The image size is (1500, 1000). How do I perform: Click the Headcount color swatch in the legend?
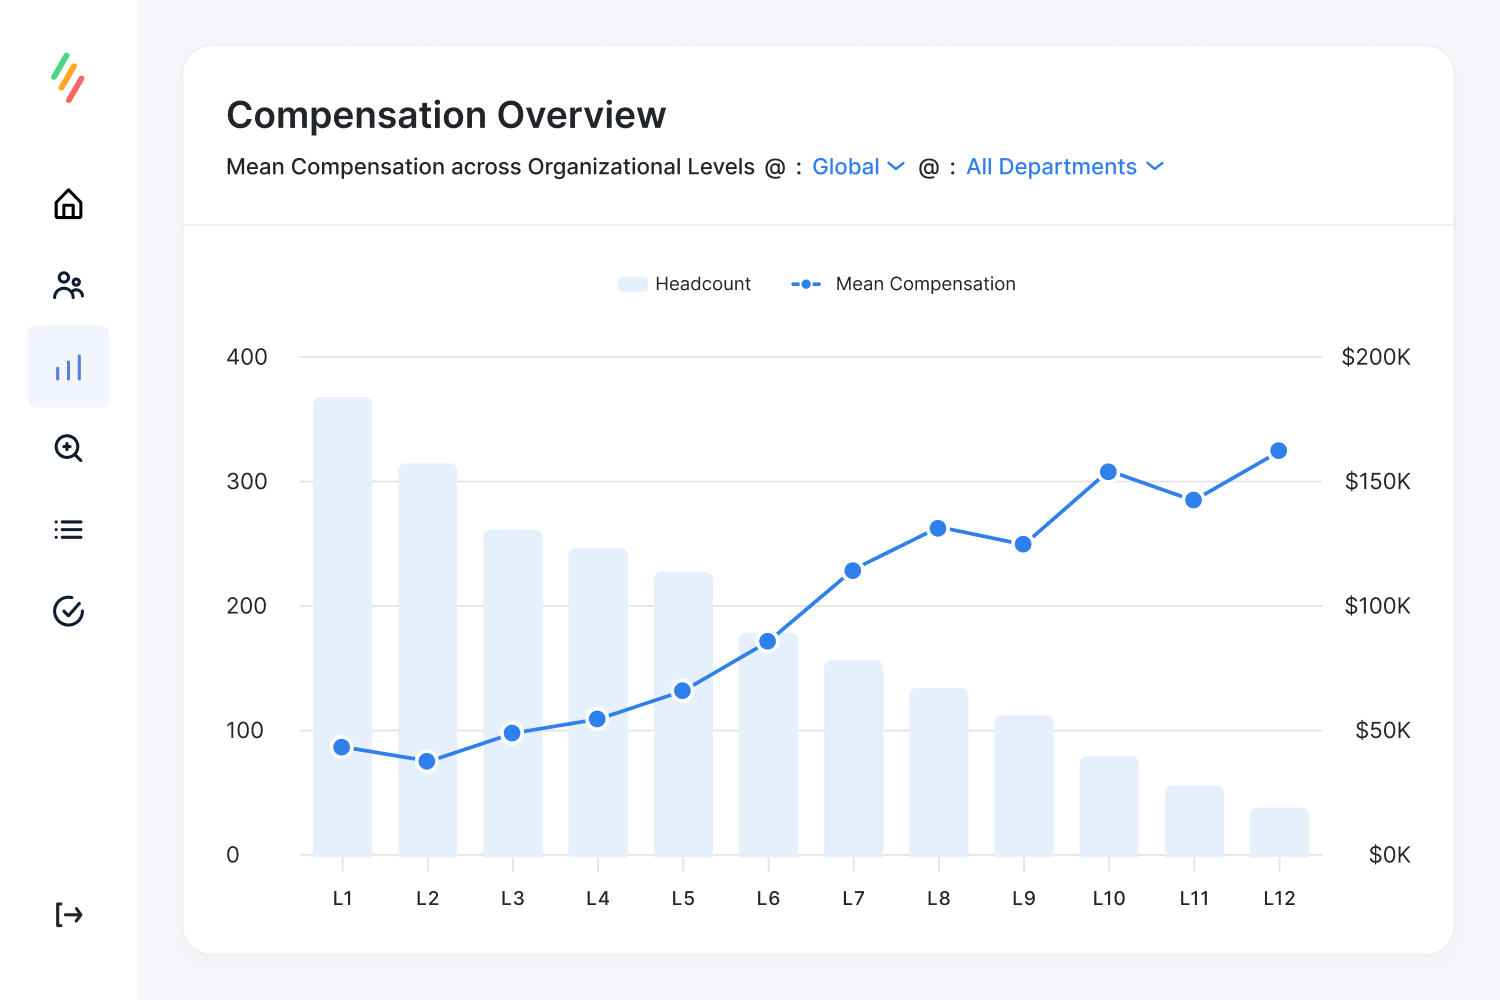[x=632, y=284]
